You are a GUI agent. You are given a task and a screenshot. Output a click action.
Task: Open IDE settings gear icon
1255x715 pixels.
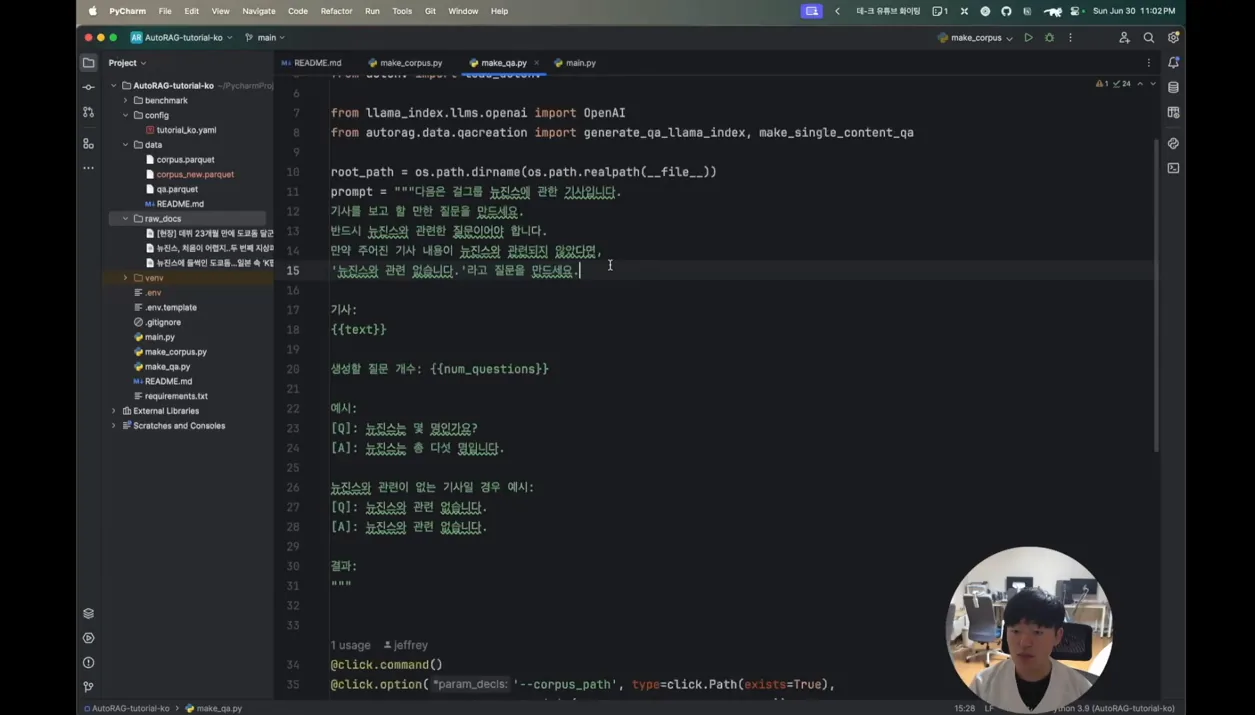point(1173,38)
